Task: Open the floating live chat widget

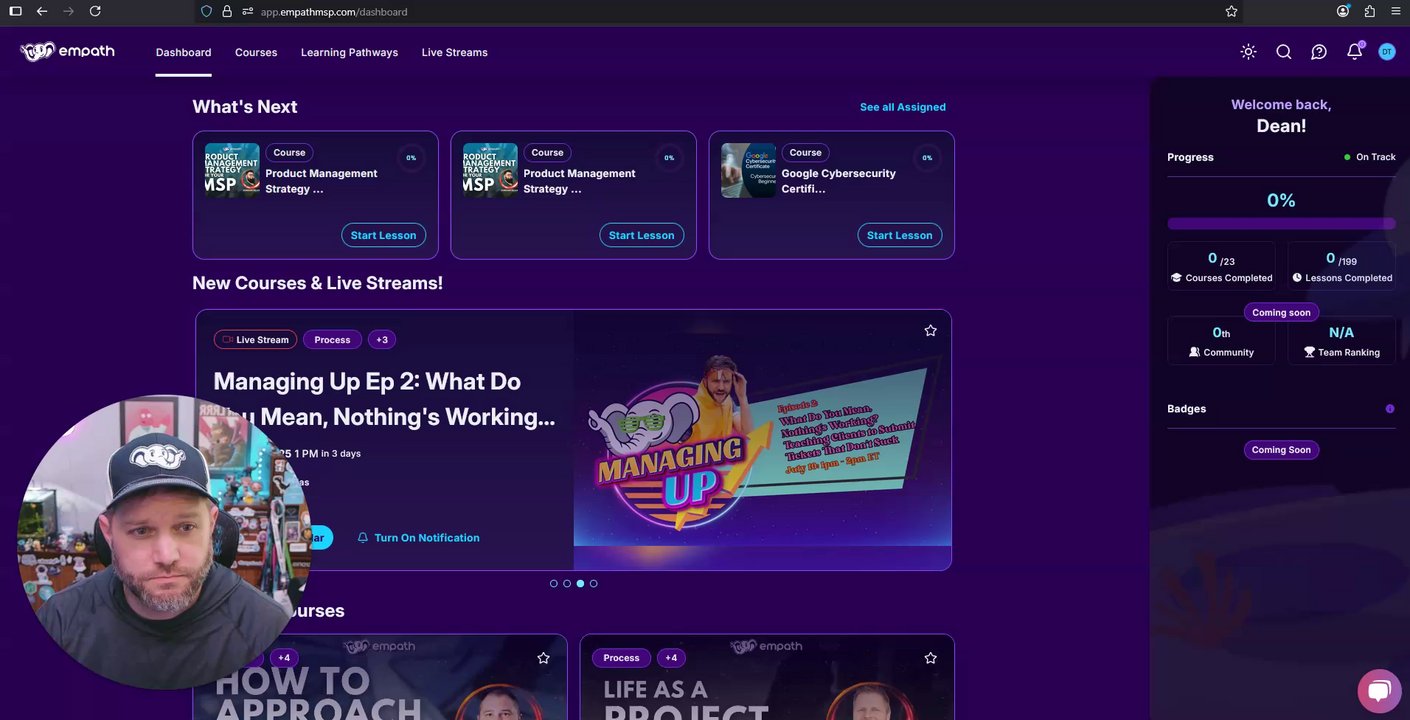Action: tap(1380, 690)
